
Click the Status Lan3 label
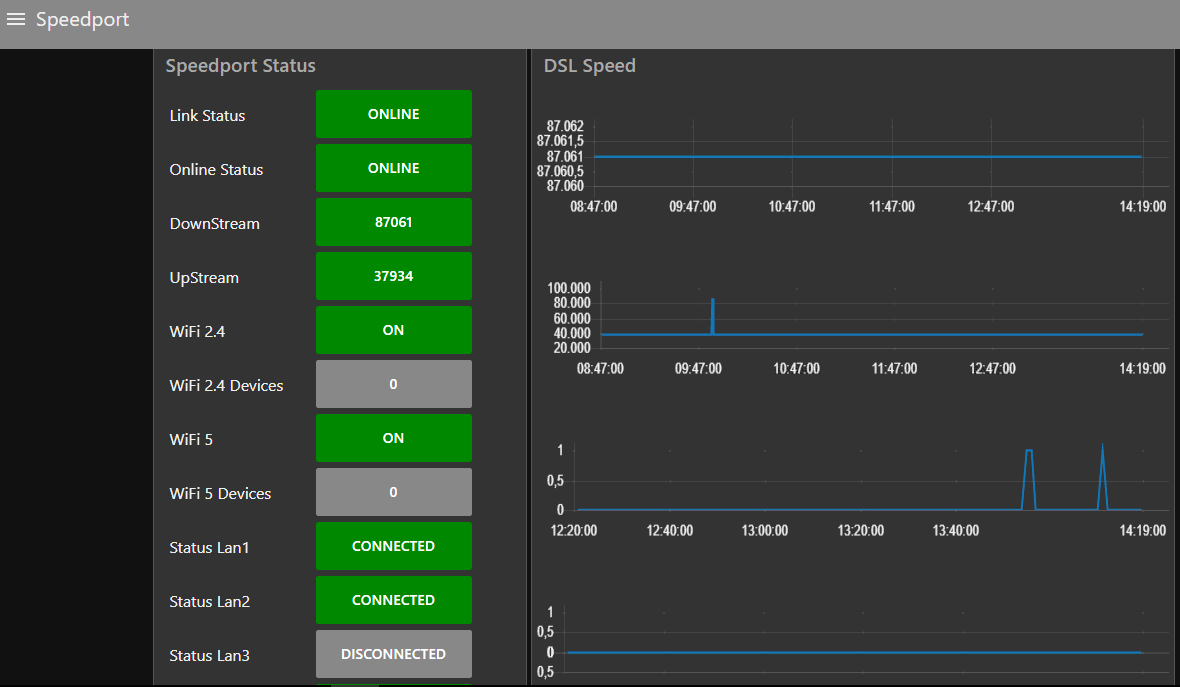pyautogui.click(x=209, y=656)
